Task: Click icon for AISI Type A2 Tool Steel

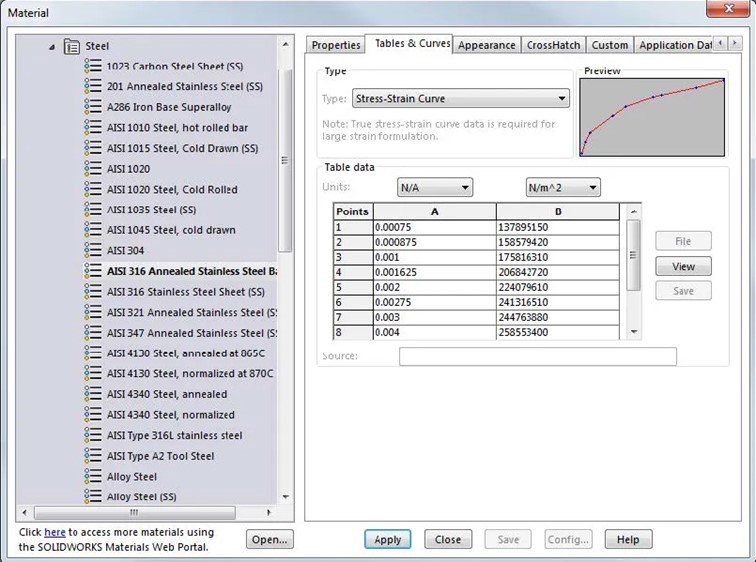Action: tap(92, 456)
